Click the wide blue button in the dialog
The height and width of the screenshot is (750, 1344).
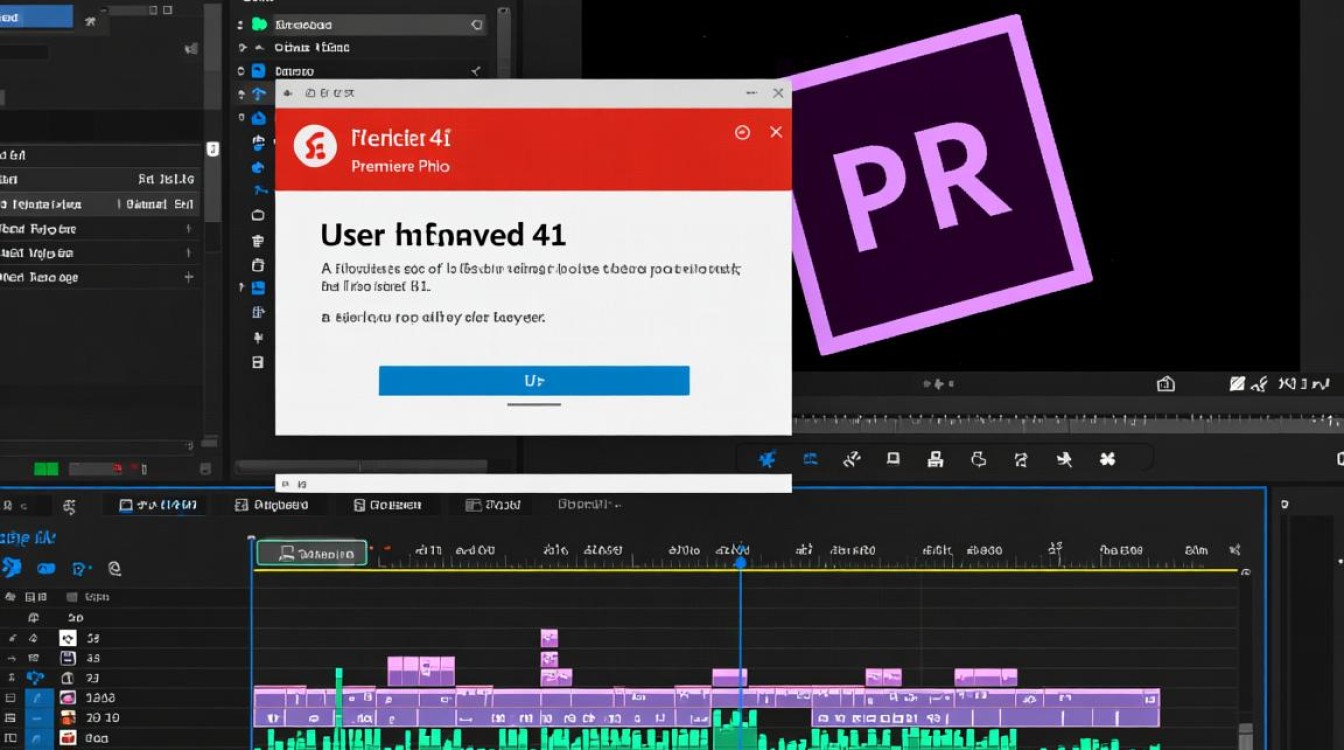tap(534, 381)
